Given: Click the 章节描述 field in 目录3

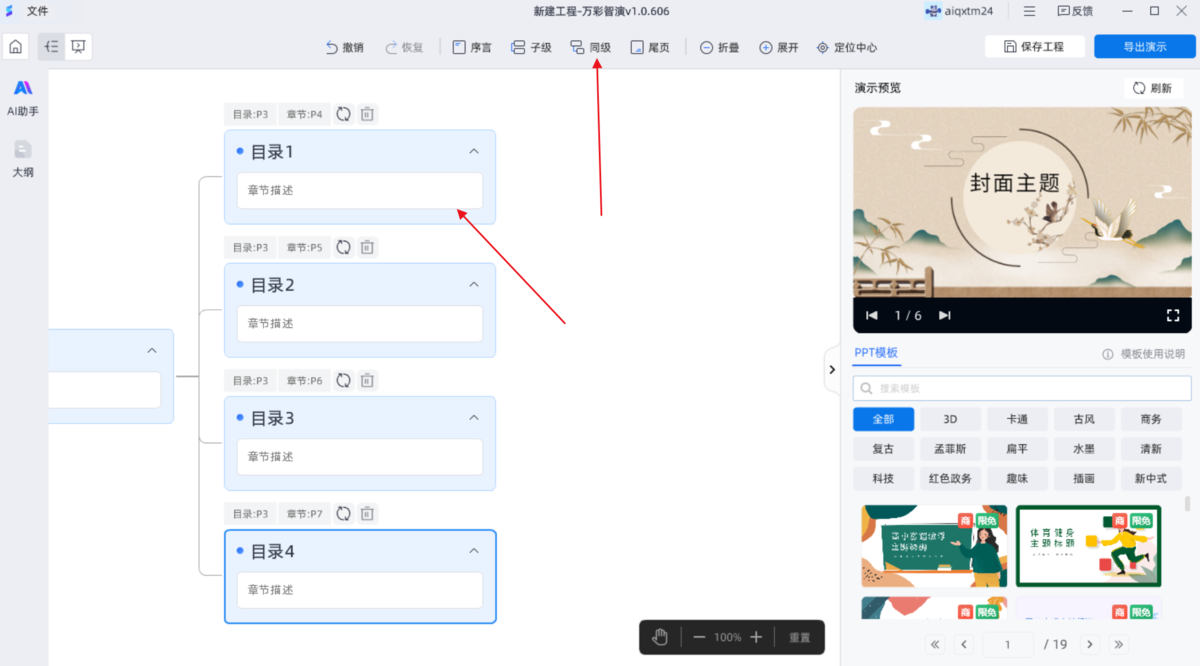Looking at the screenshot, I should point(360,456).
